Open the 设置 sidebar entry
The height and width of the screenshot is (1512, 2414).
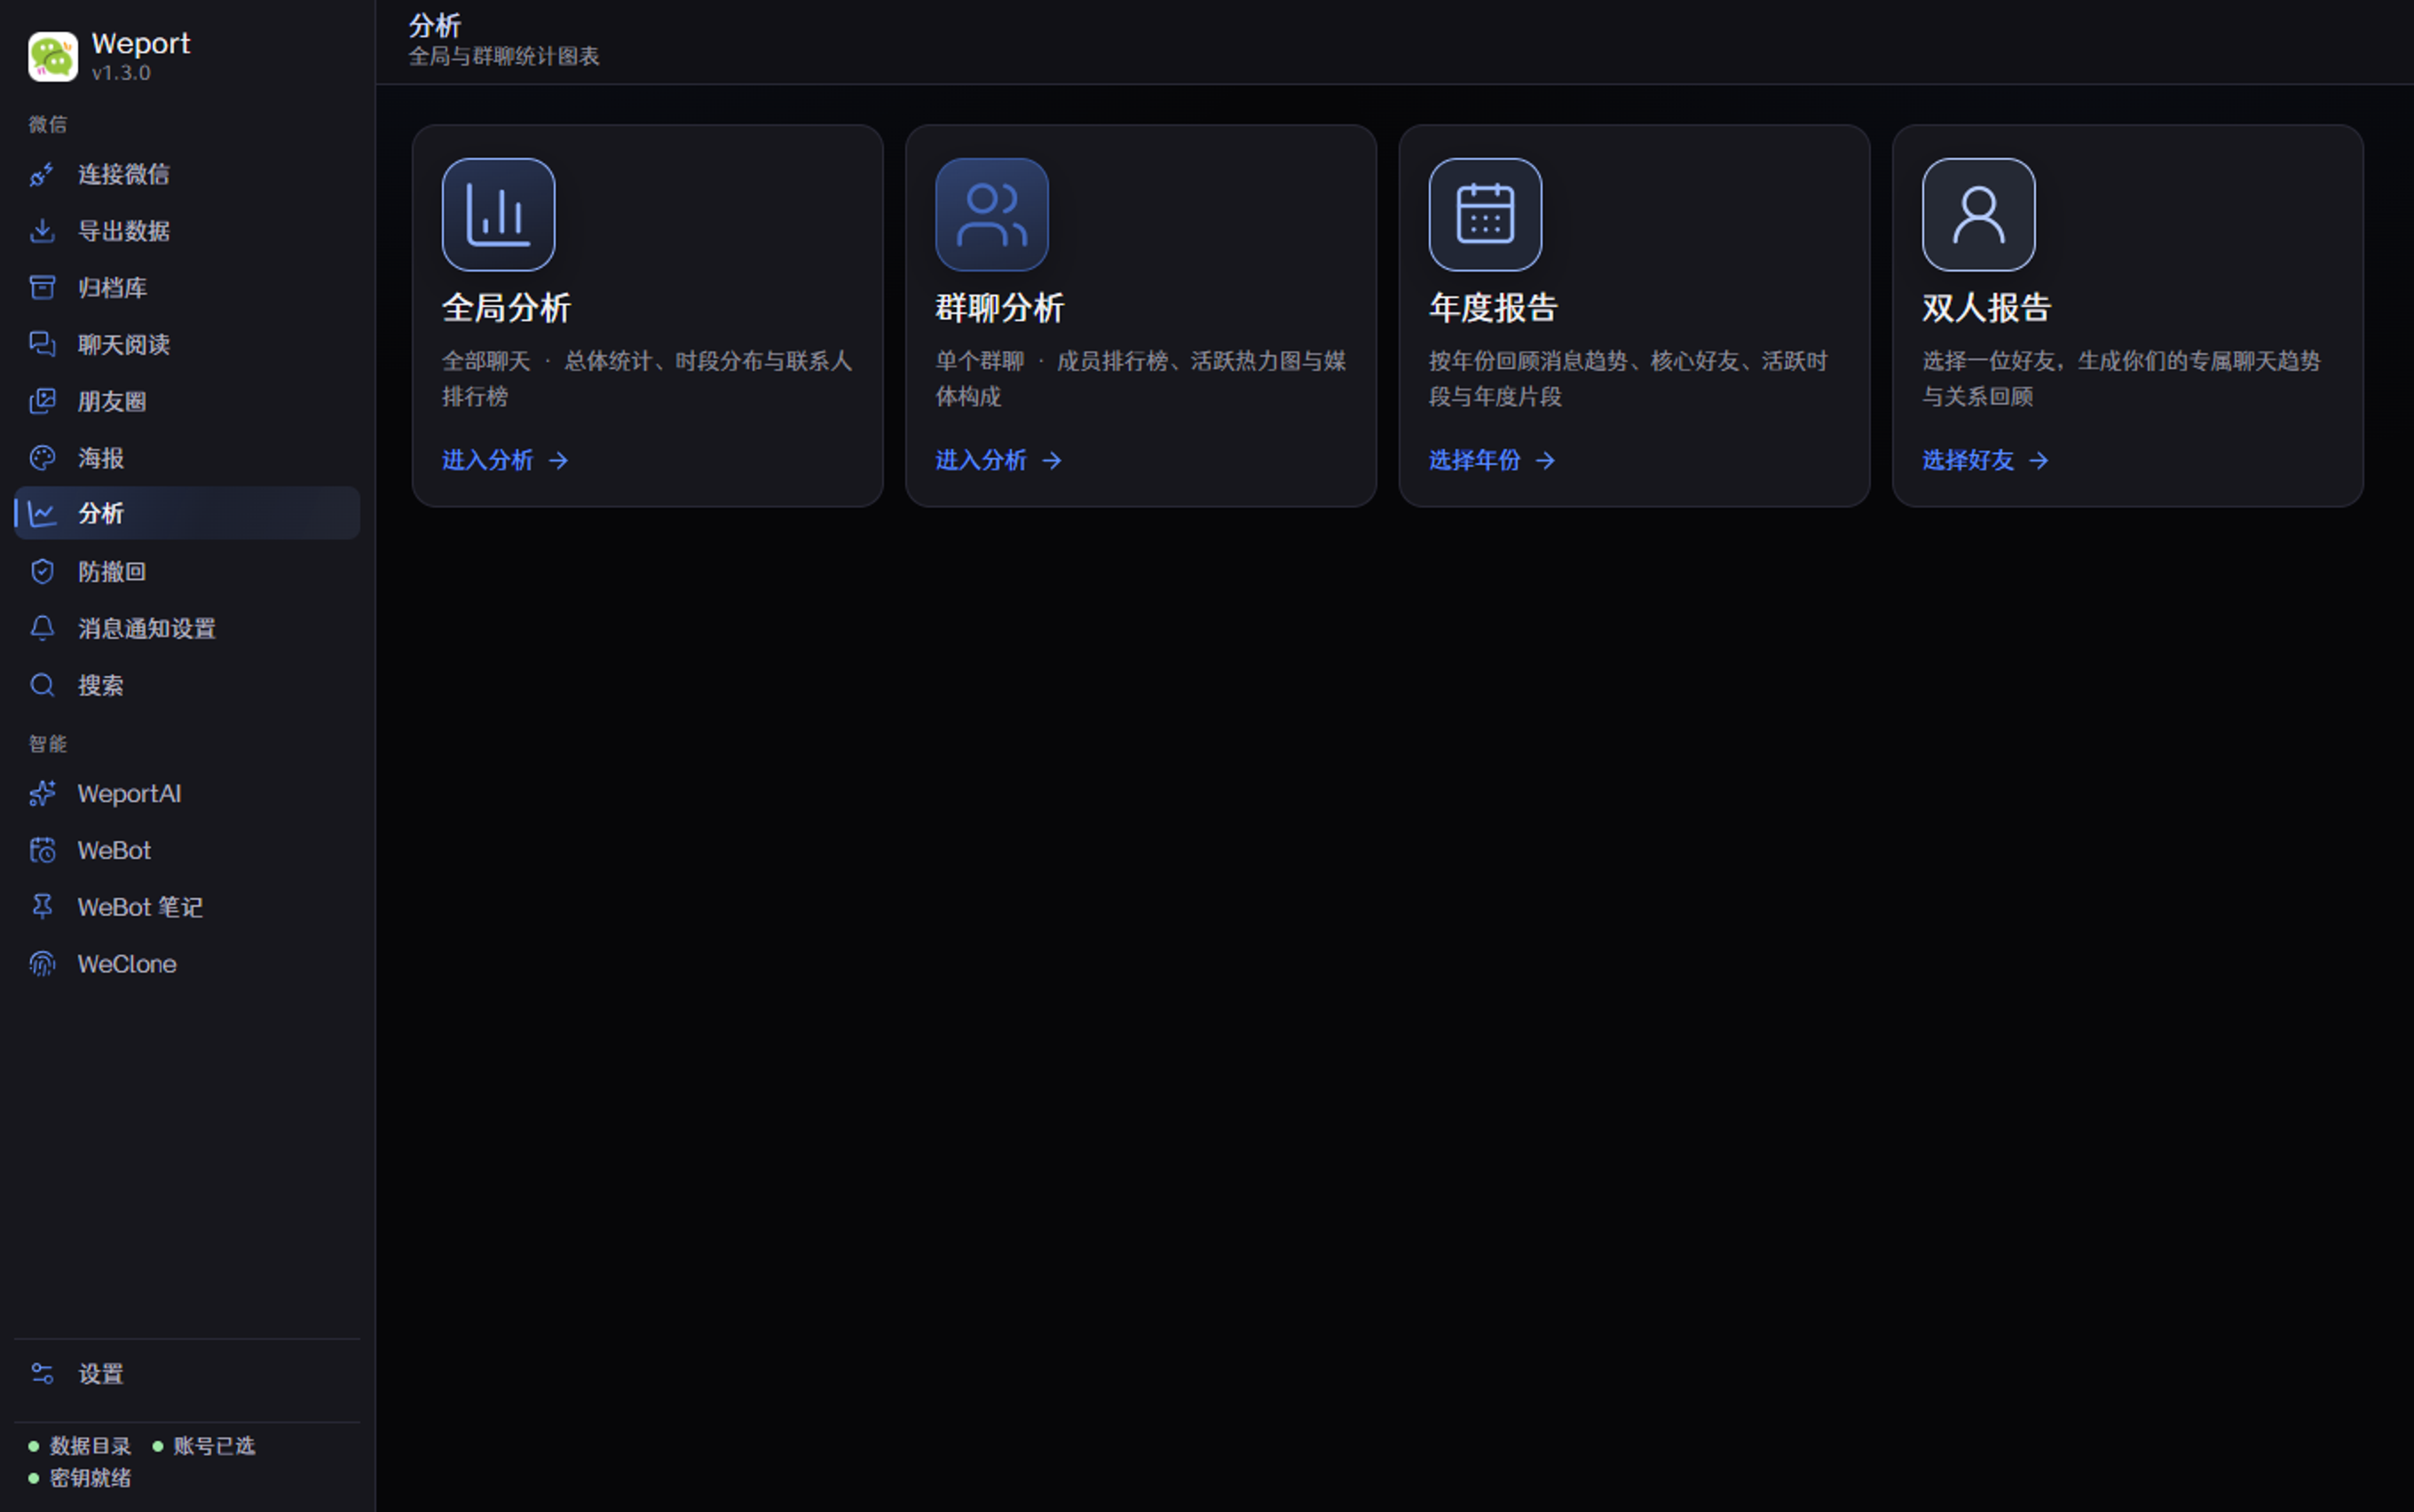(x=187, y=1374)
